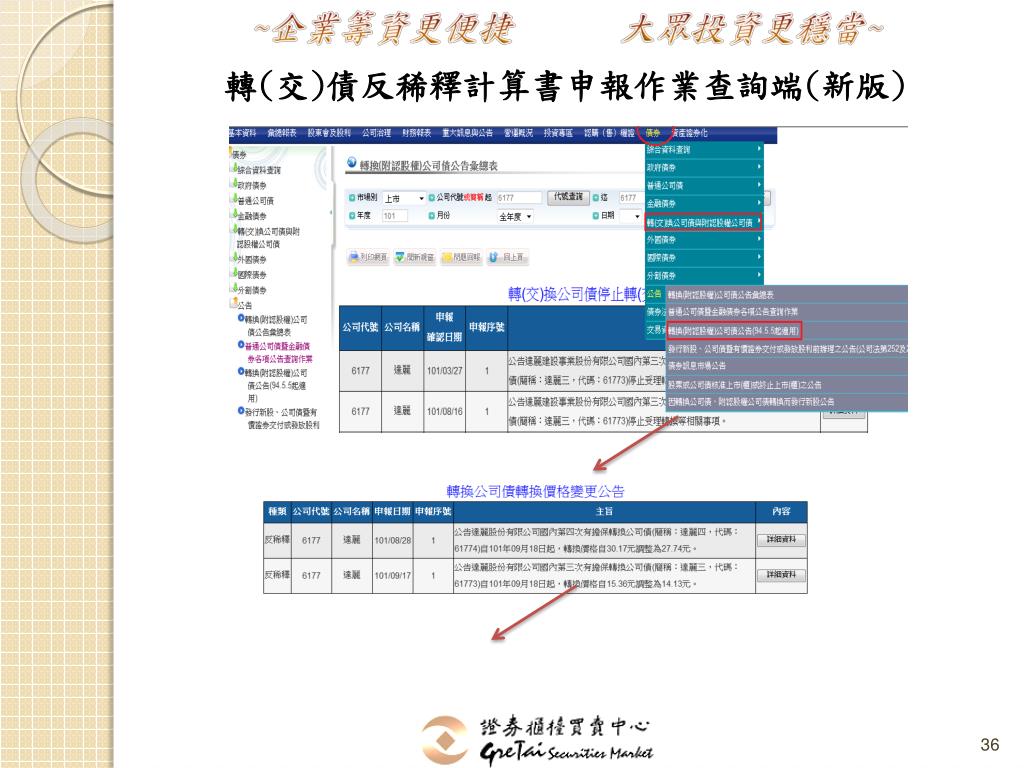Click the 主旨 column header in lower table
The image size is (1024, 768).
tap(604, 511)
